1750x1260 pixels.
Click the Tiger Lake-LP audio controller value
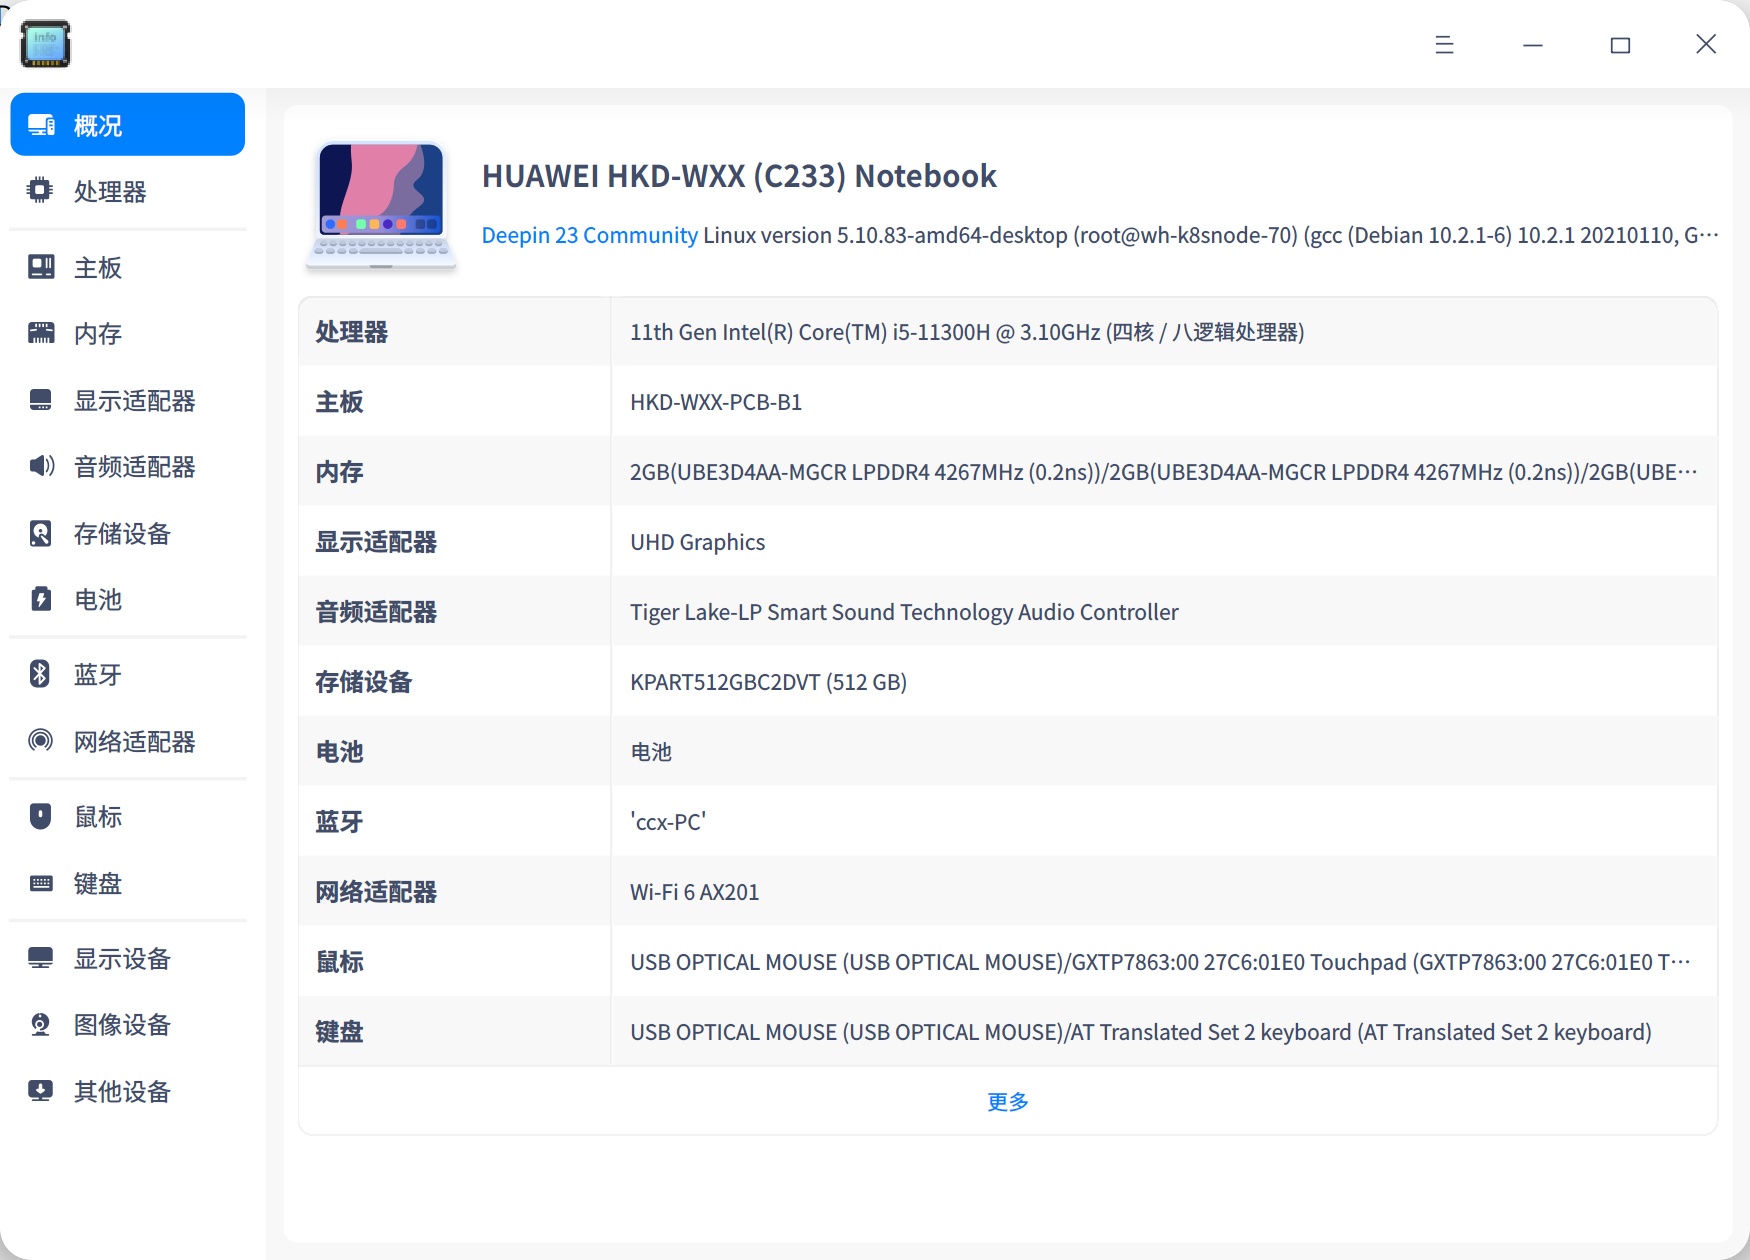904,612
